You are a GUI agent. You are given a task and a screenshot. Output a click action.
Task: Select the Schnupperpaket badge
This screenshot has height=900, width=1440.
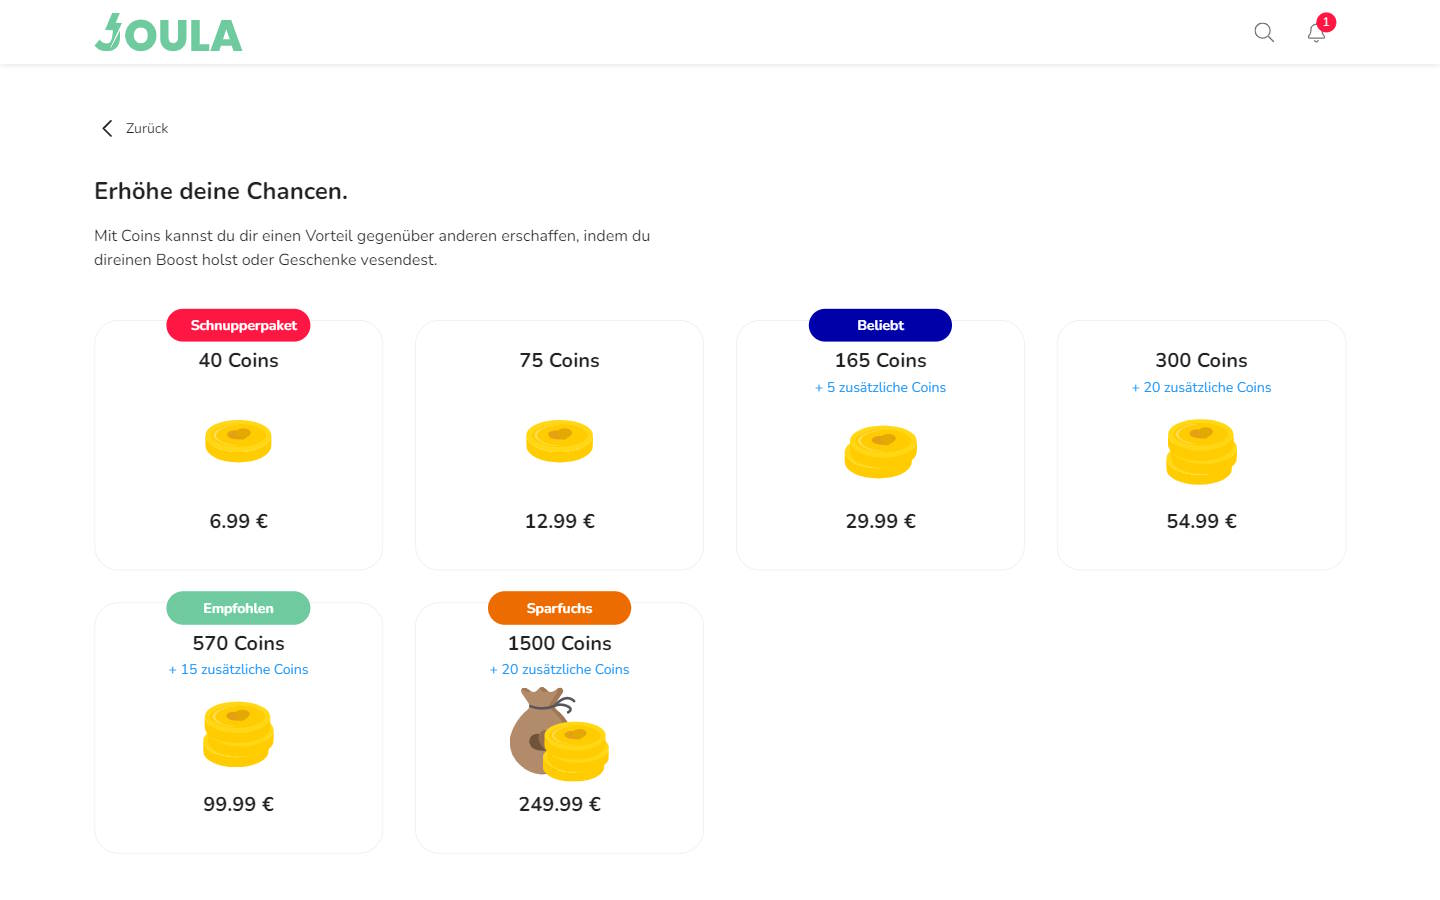point(238,325)
